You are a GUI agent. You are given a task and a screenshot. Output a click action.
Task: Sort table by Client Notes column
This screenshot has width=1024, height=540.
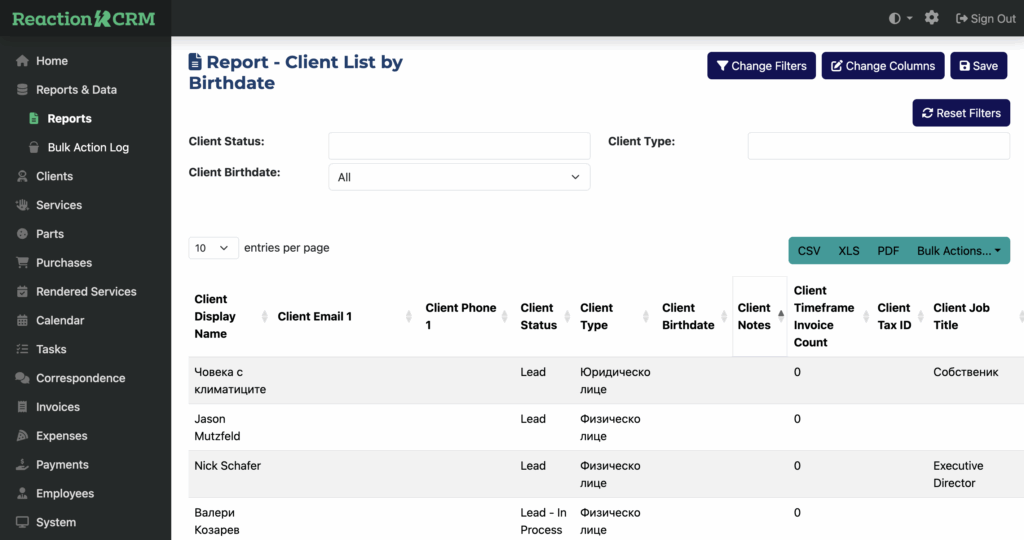755,317
